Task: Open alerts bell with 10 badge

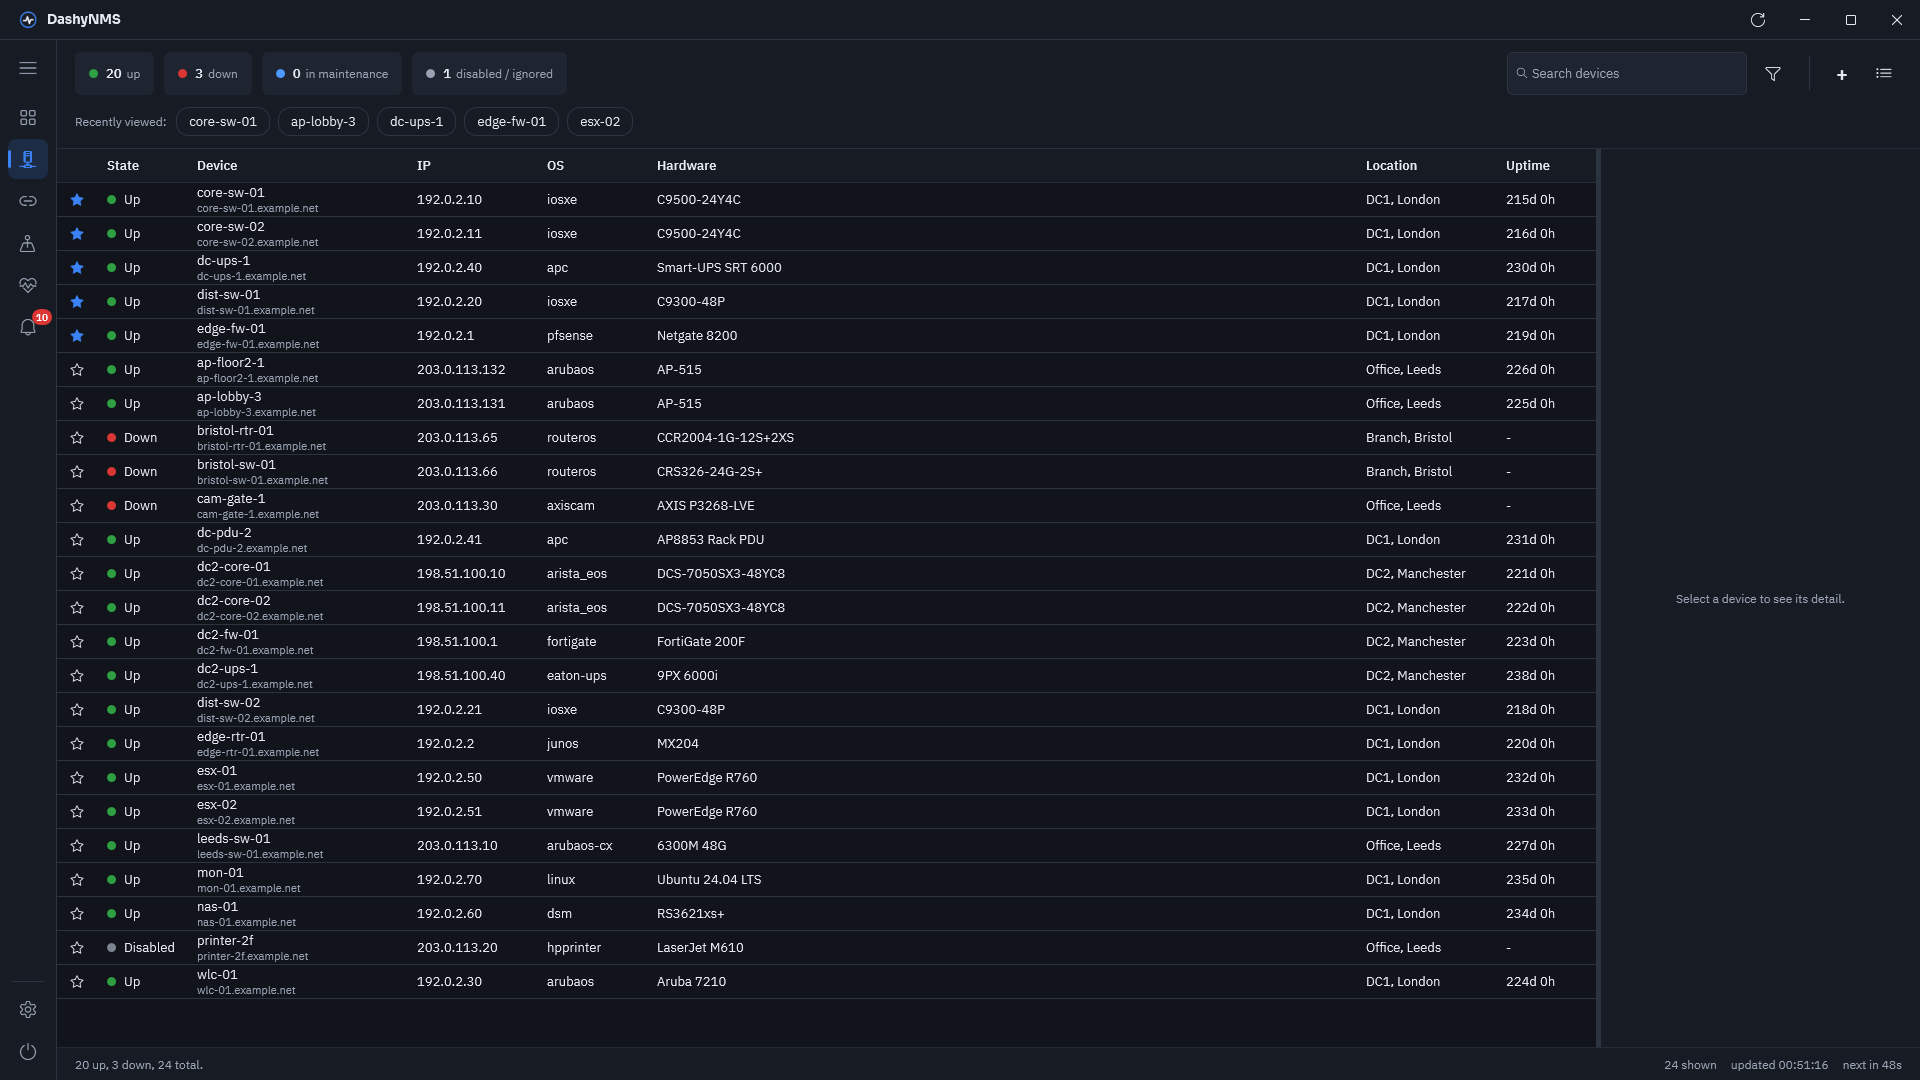Action: pyautogui.click(x=28, y=327)
